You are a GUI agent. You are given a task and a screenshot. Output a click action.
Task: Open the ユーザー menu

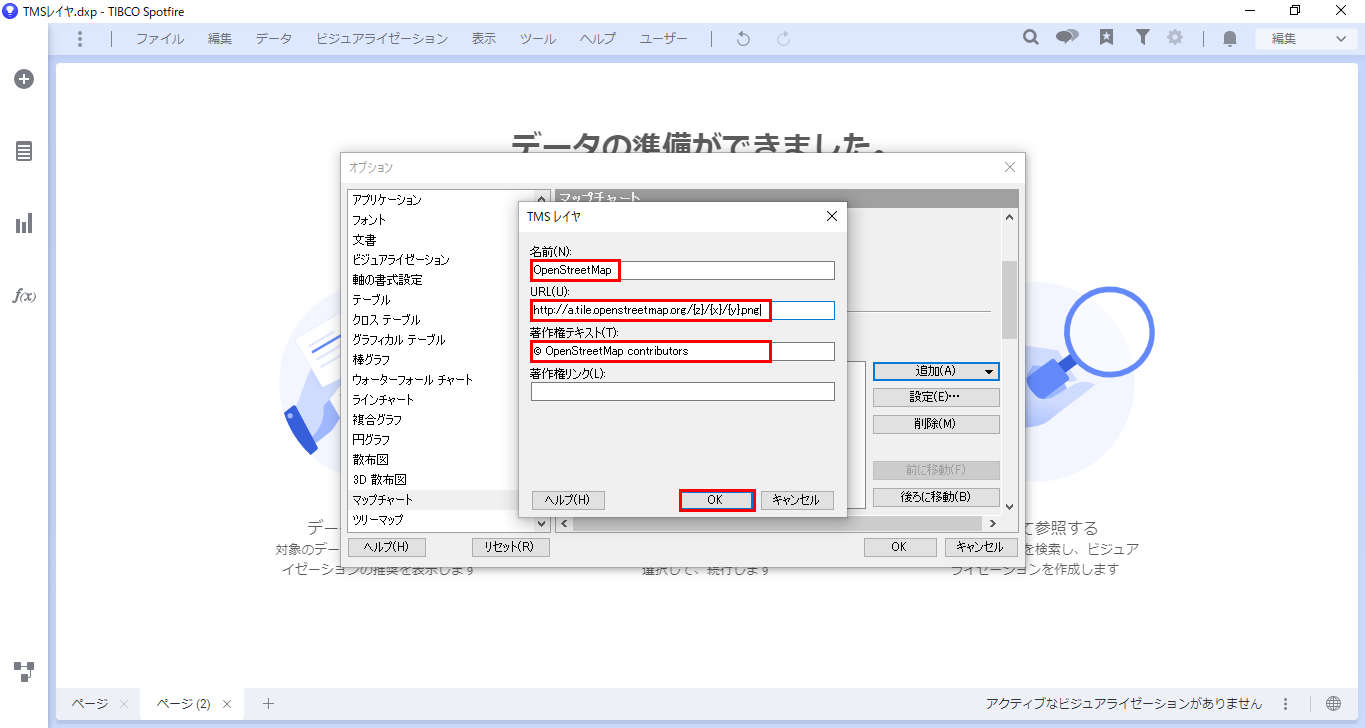(664, 39)
